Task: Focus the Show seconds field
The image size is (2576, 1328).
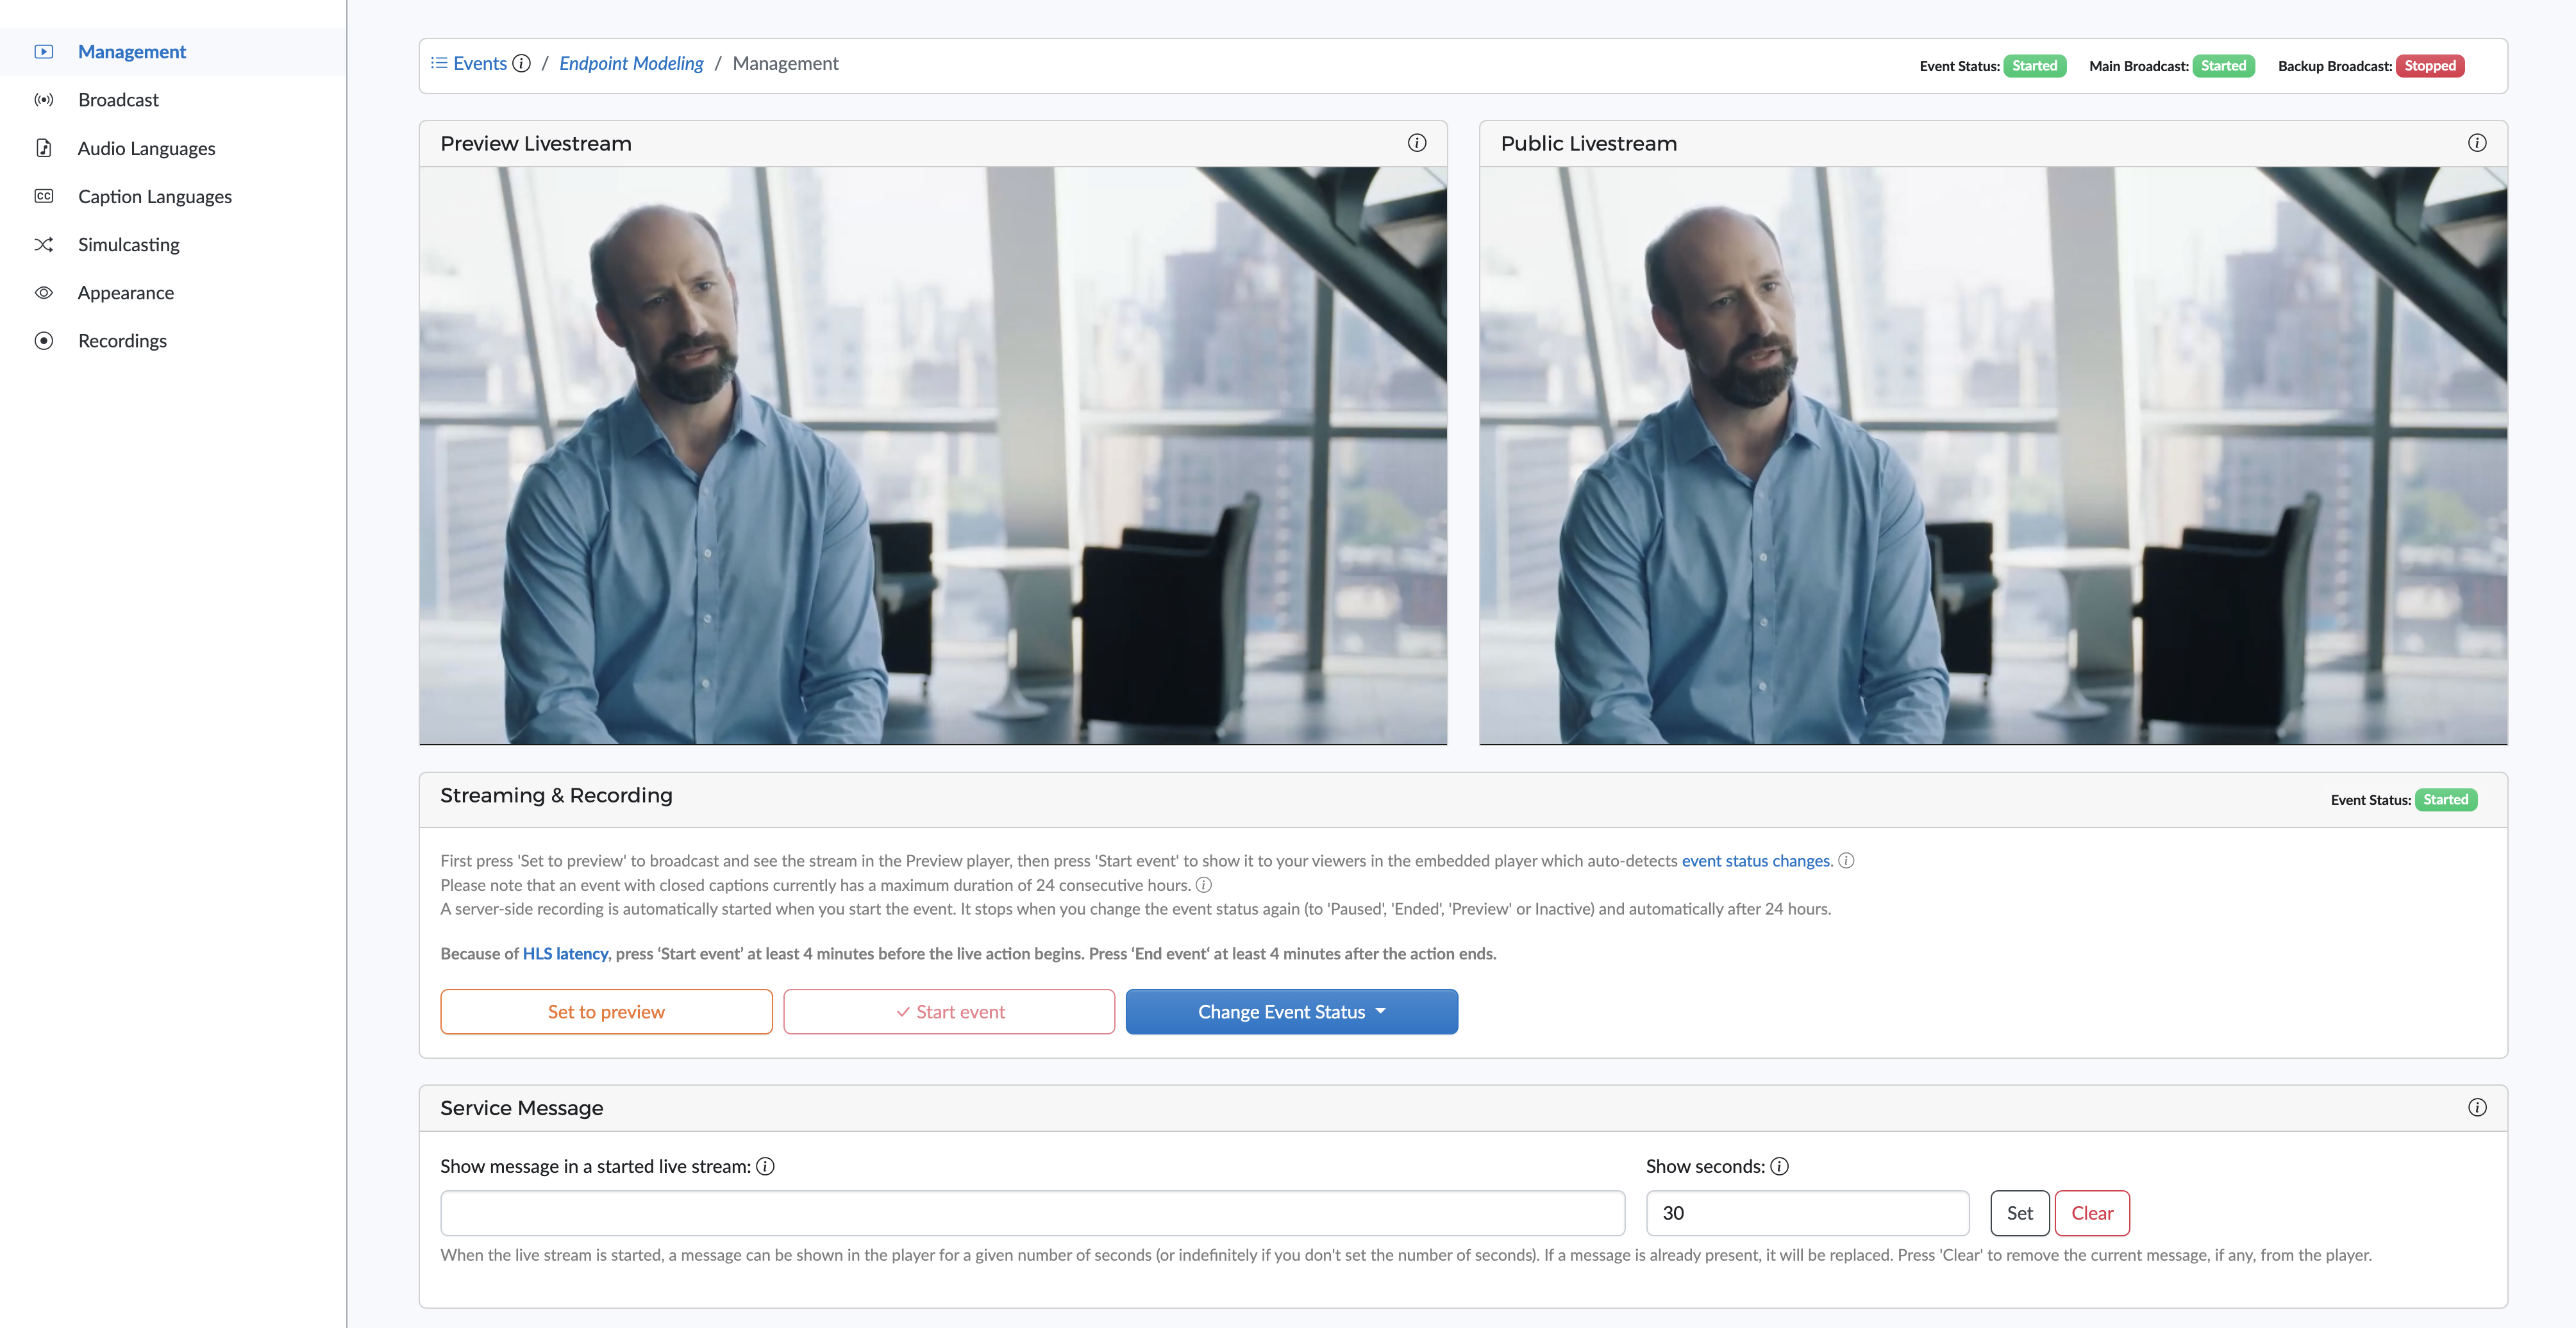Action: (1807, 1213)
